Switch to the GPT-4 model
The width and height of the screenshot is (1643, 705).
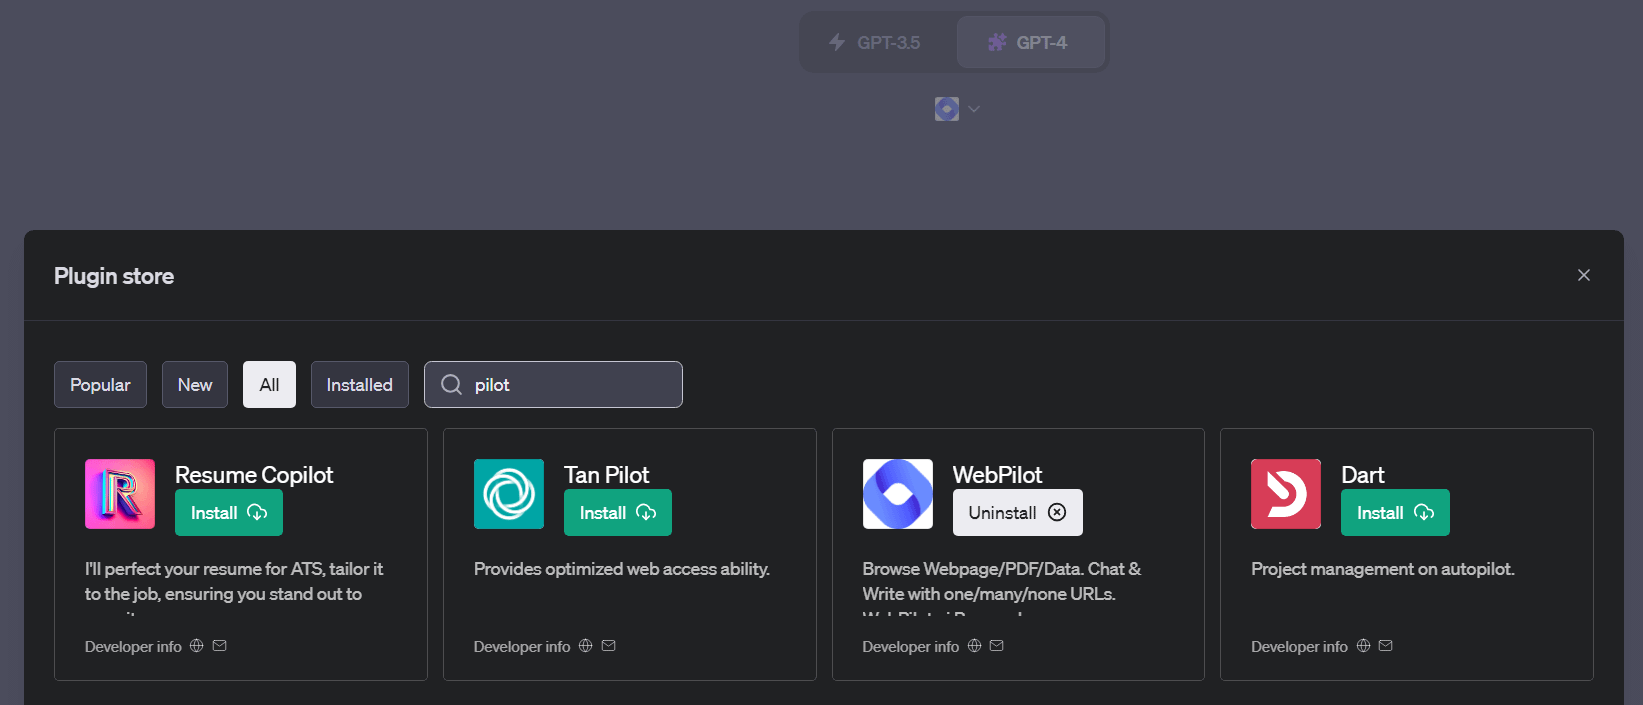1030,42
